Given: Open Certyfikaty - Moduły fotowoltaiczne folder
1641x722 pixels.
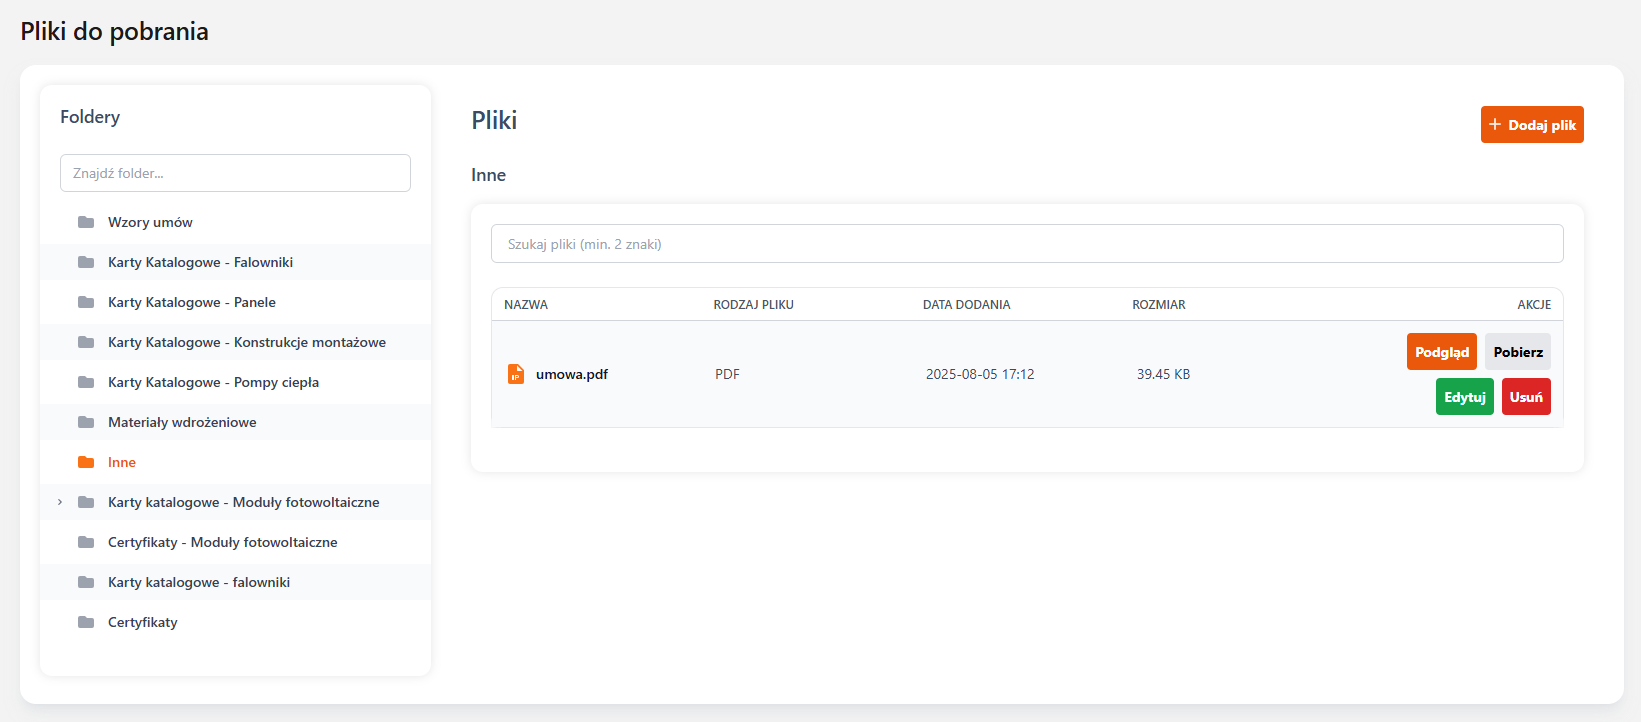Looking at the screenshot, I should coord(222,542).
